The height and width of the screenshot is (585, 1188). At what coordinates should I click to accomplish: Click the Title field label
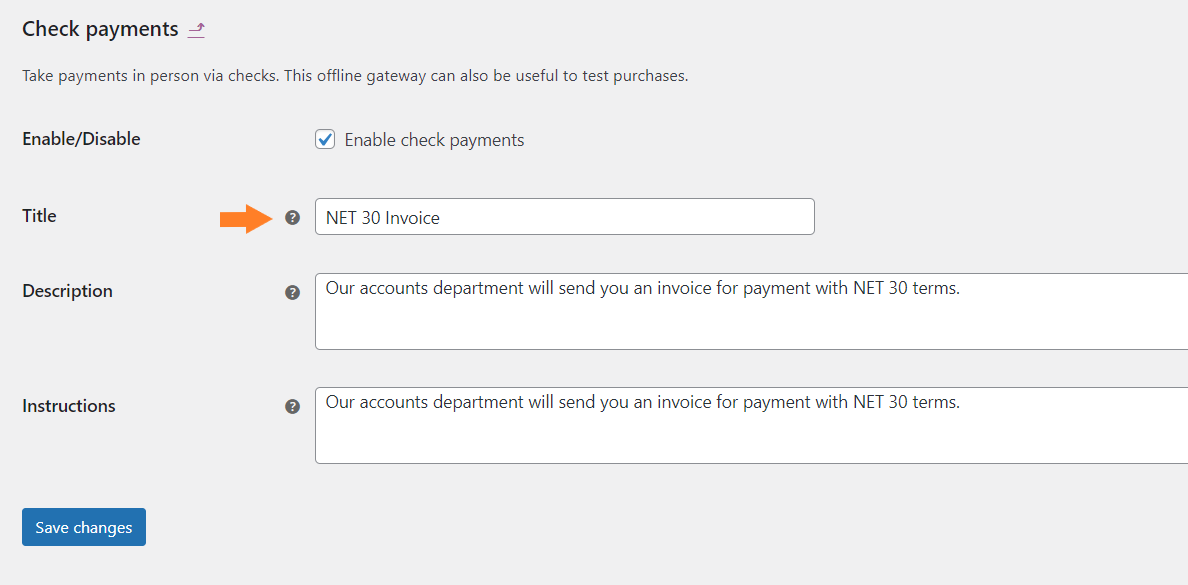[39, 216]
